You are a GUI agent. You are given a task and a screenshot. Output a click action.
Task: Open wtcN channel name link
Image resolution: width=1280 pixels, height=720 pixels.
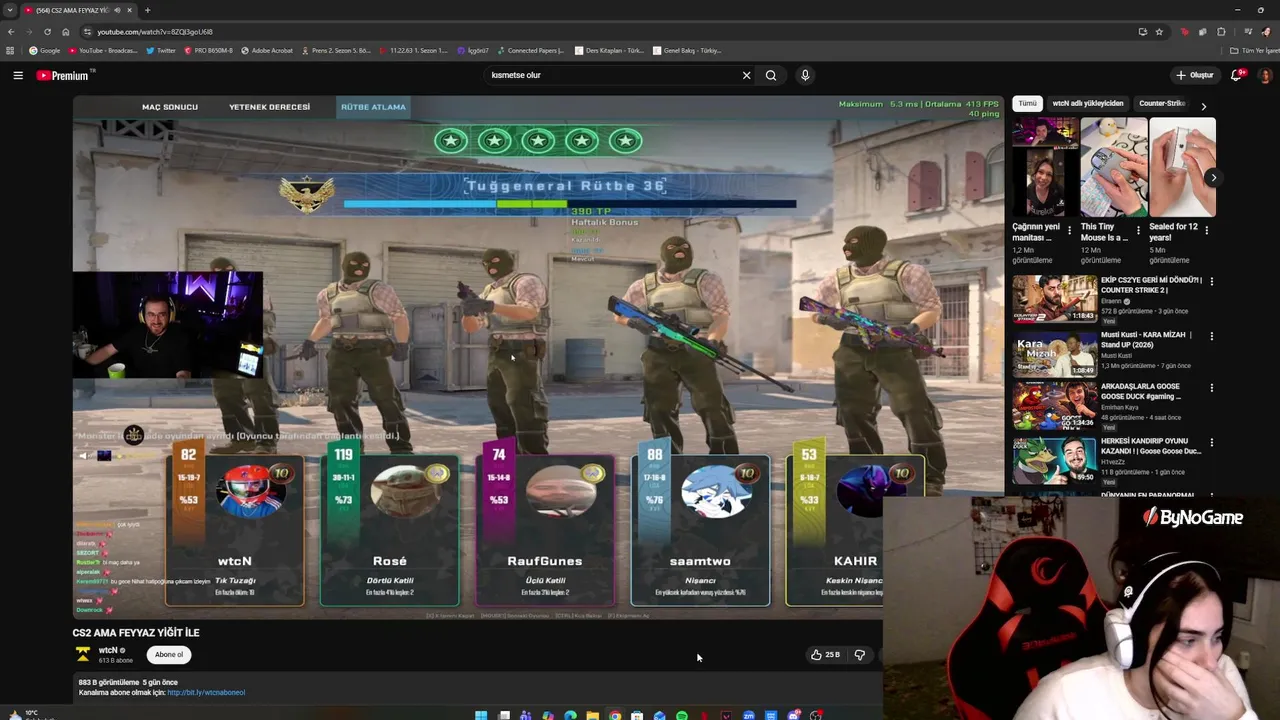click(x=108, y=650)
